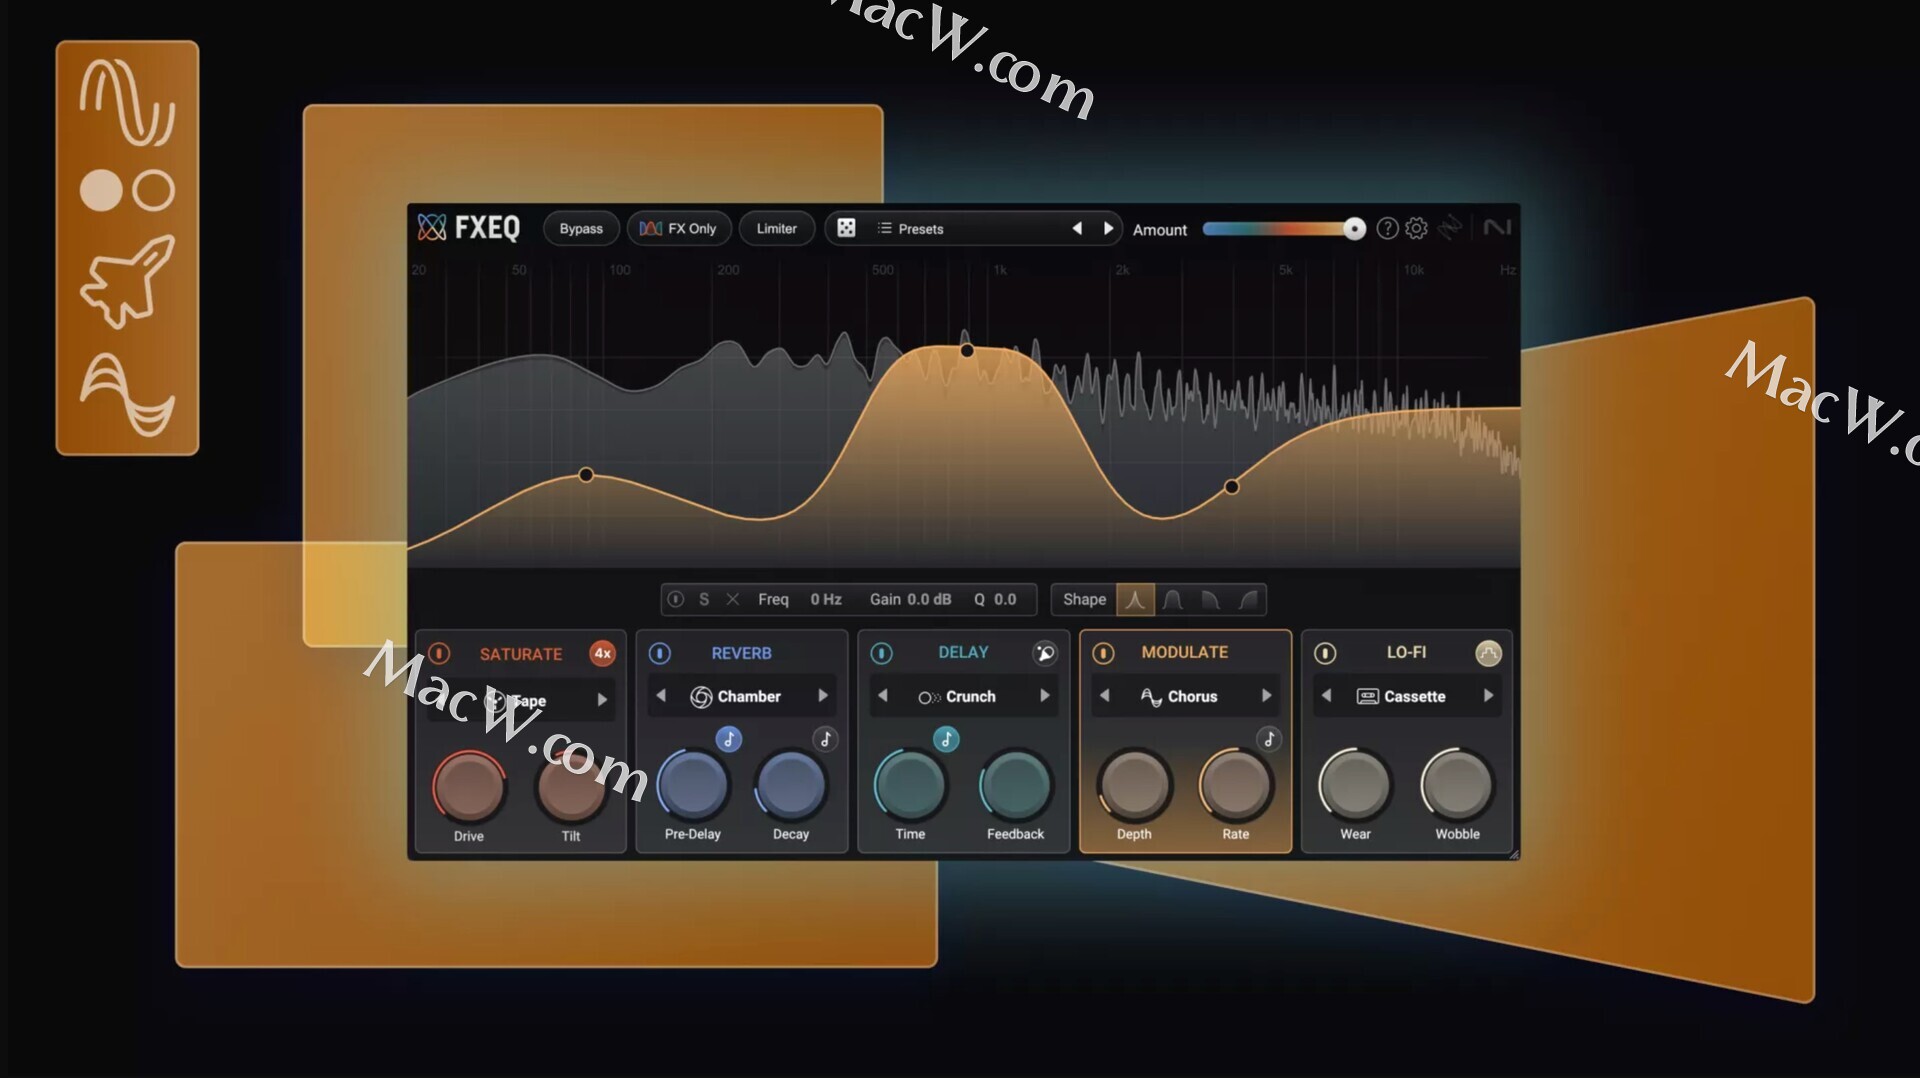This screenshot has height=1078, width=1920.
Task: Click the dimmed icon beside the gear
Action: coord(1449,229)
